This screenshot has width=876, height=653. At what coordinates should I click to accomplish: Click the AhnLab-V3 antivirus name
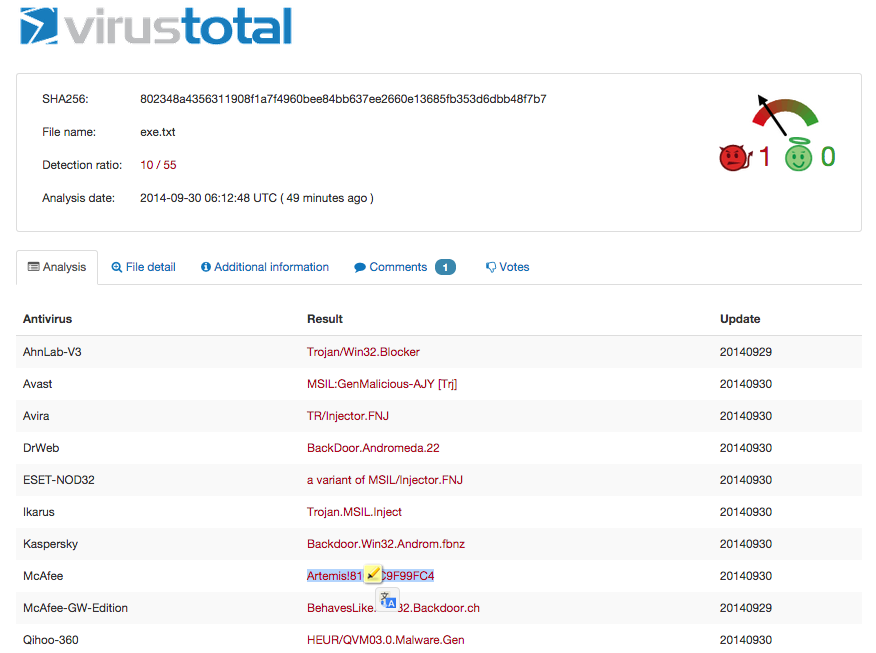tap(52, 352)
